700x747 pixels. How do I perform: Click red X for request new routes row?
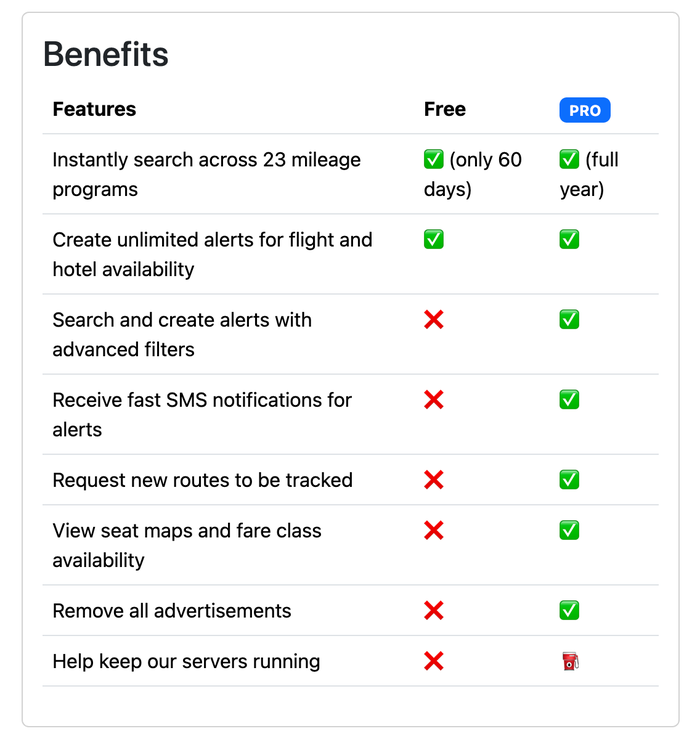(434, 479)
